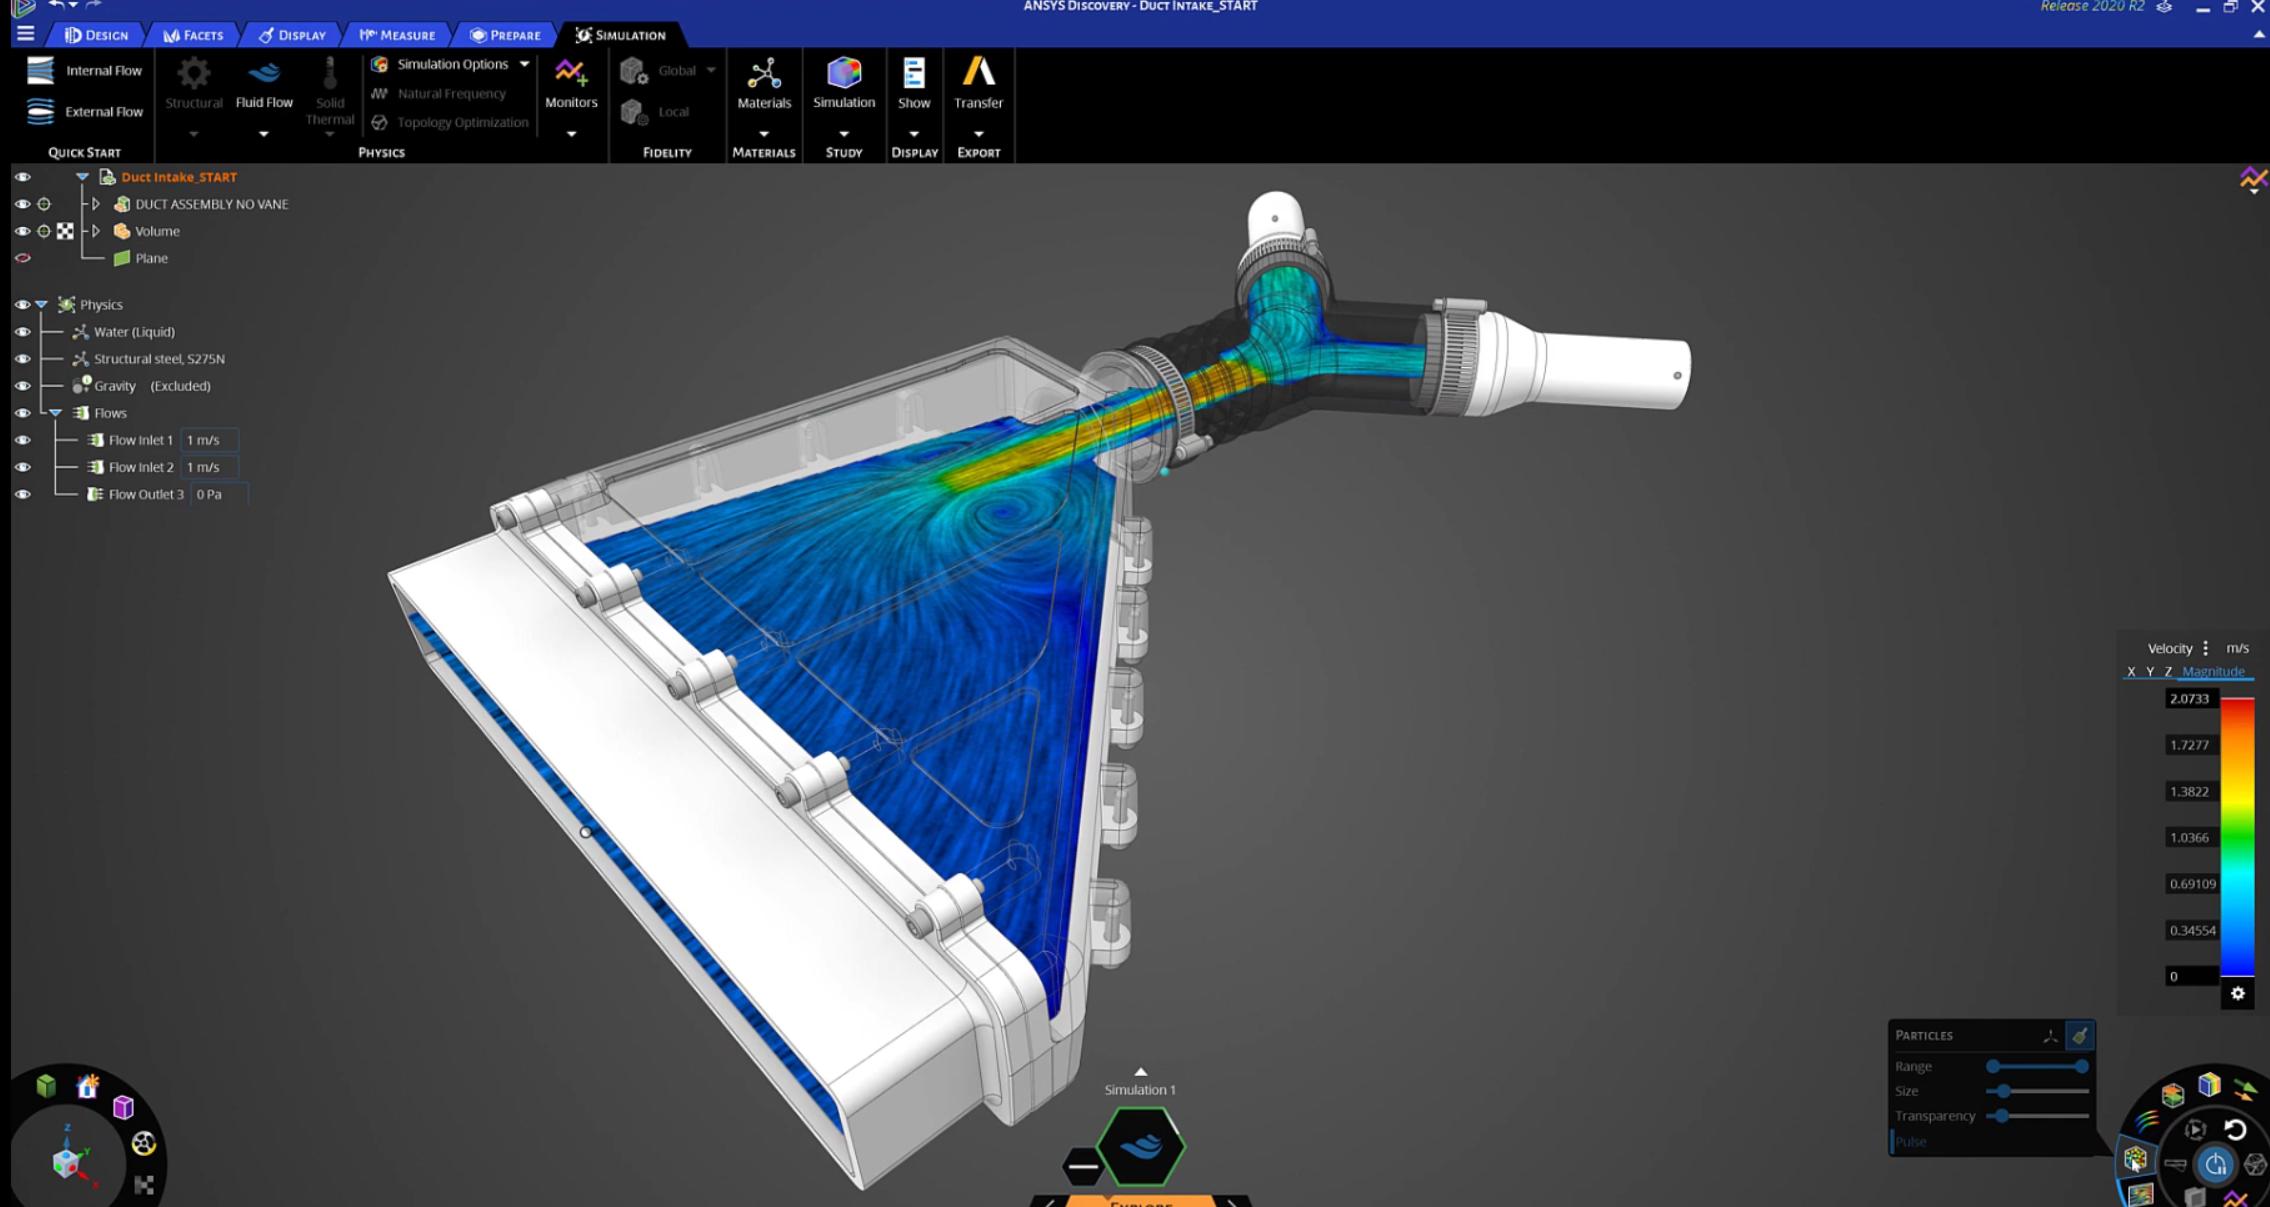Click the reset simulation arrow button
This screenshot has height=1207, width=2270.
tap(2234, 1131)
